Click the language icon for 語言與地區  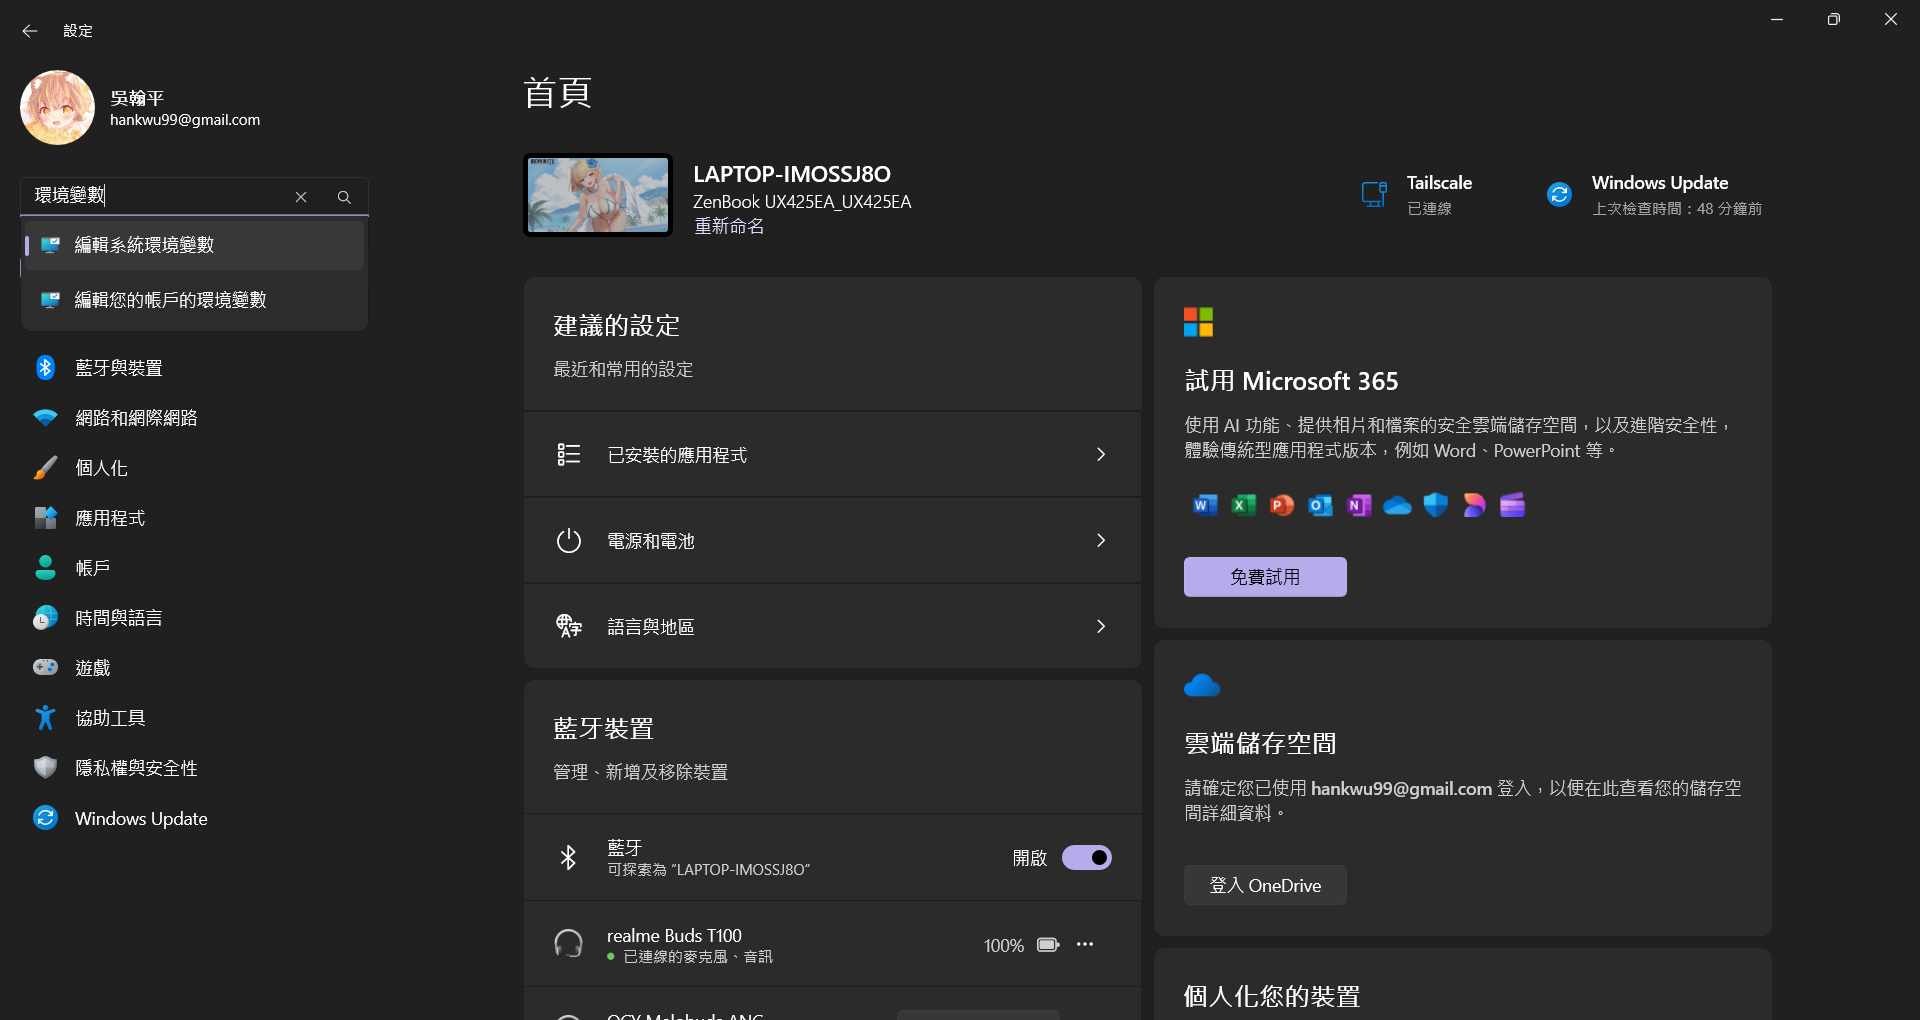[569, 627]
